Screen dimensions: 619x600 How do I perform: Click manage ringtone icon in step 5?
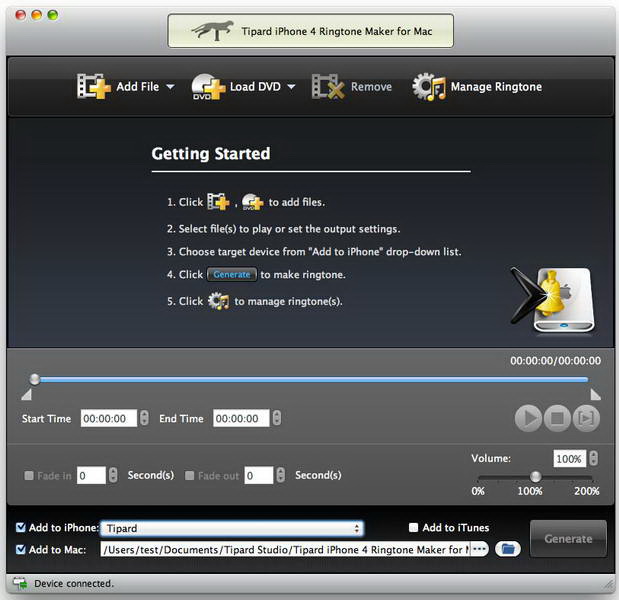point(218,301)
